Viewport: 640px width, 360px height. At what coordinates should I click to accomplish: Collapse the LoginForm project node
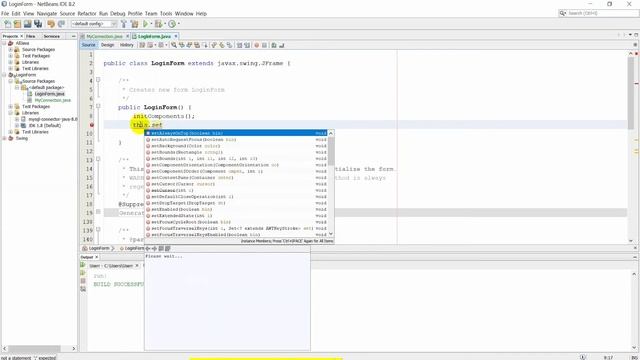point(4,75)
